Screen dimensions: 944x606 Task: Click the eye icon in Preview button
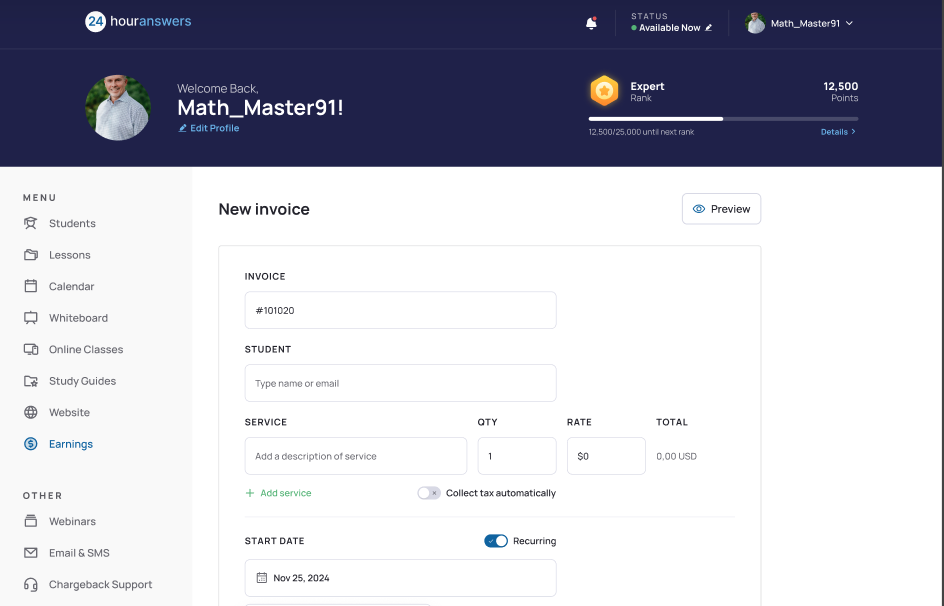click(x=698, y=209)
